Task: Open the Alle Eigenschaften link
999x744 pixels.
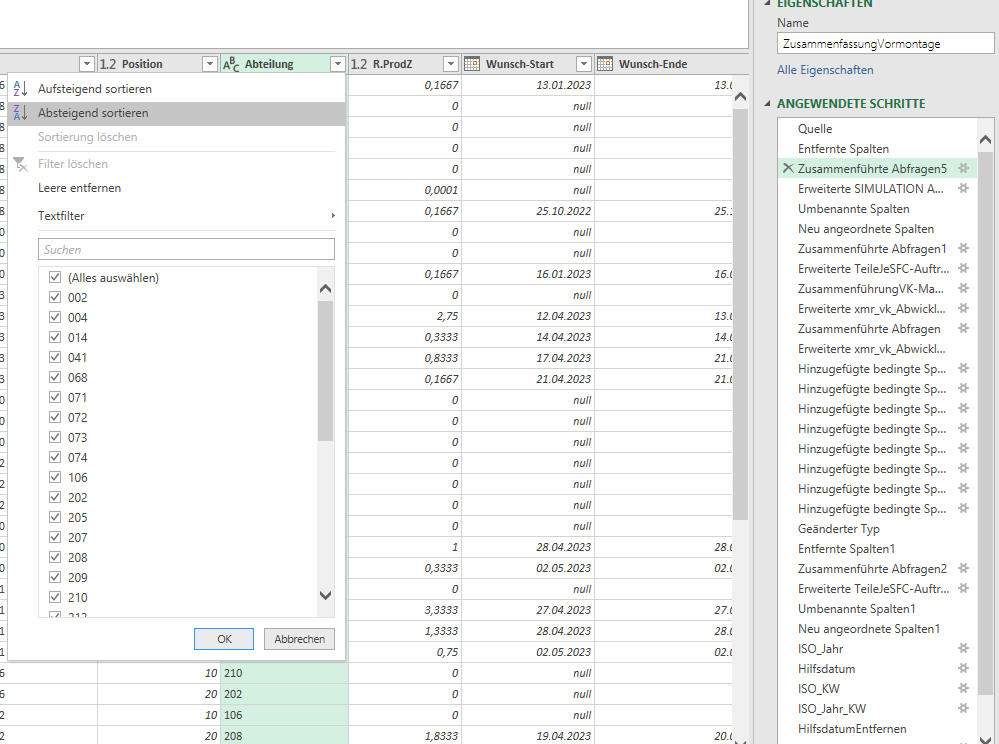Action: (825, 70)
